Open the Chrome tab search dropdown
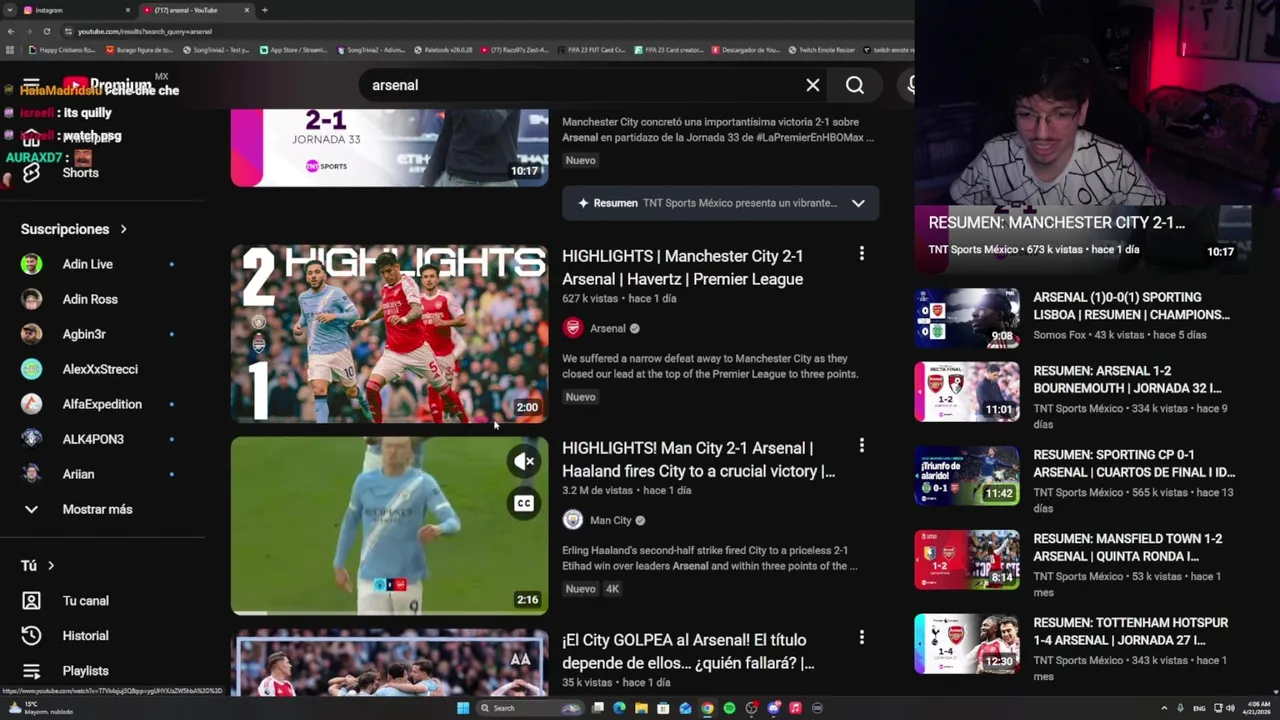This screenshot has width=1280, height=720. pyautogui.click(x=8, y=10)
